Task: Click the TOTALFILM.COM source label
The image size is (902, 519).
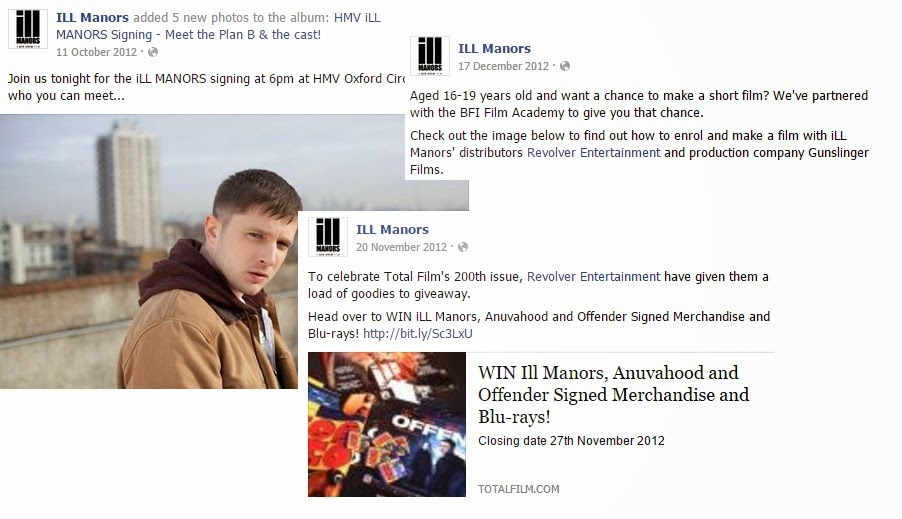Action: pyautogui.click(x=518, y=489)
